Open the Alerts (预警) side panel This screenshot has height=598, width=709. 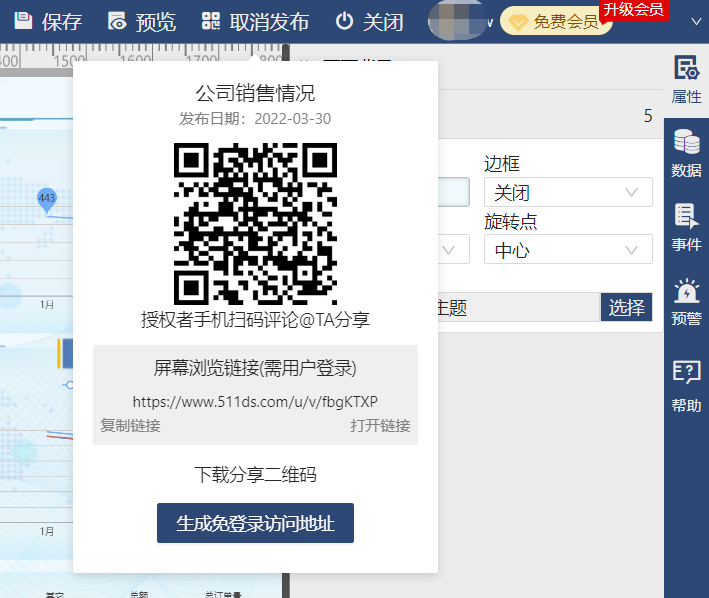(x=686, y=302)
